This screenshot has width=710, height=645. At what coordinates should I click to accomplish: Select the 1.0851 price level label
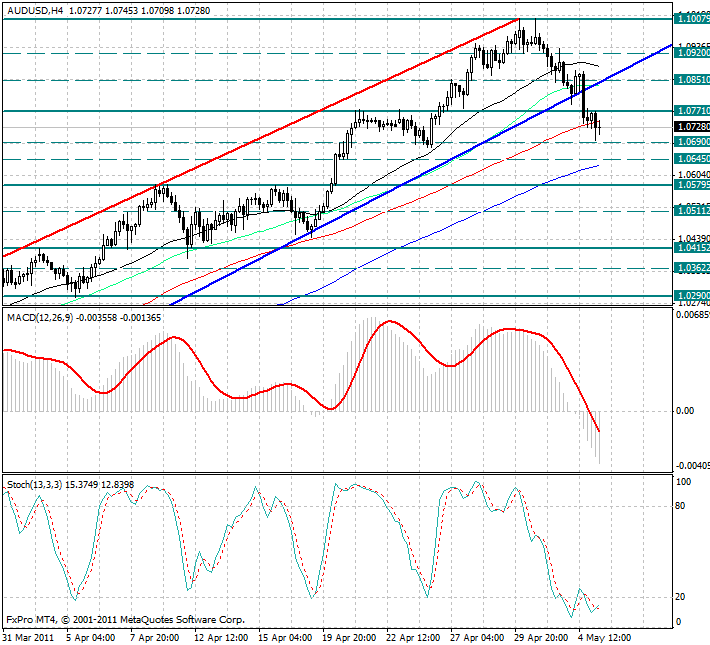coord(692,80)
